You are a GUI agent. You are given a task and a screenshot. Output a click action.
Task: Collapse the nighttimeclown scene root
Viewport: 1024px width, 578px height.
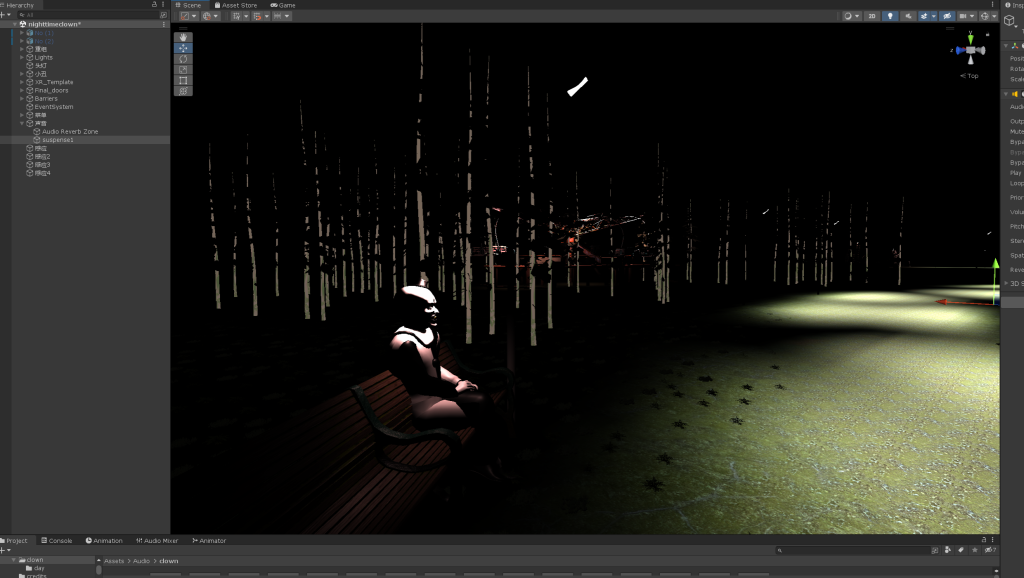14,24
